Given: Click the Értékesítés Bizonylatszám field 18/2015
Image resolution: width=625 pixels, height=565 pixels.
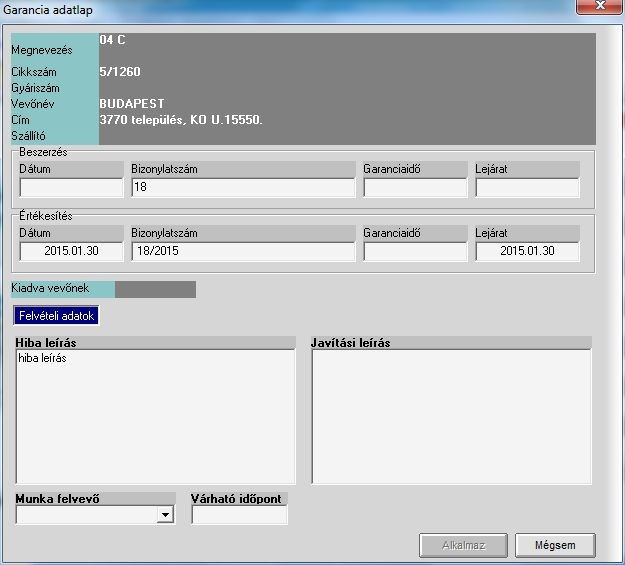Looking at the screenshot, I should (x=243, y=251).
